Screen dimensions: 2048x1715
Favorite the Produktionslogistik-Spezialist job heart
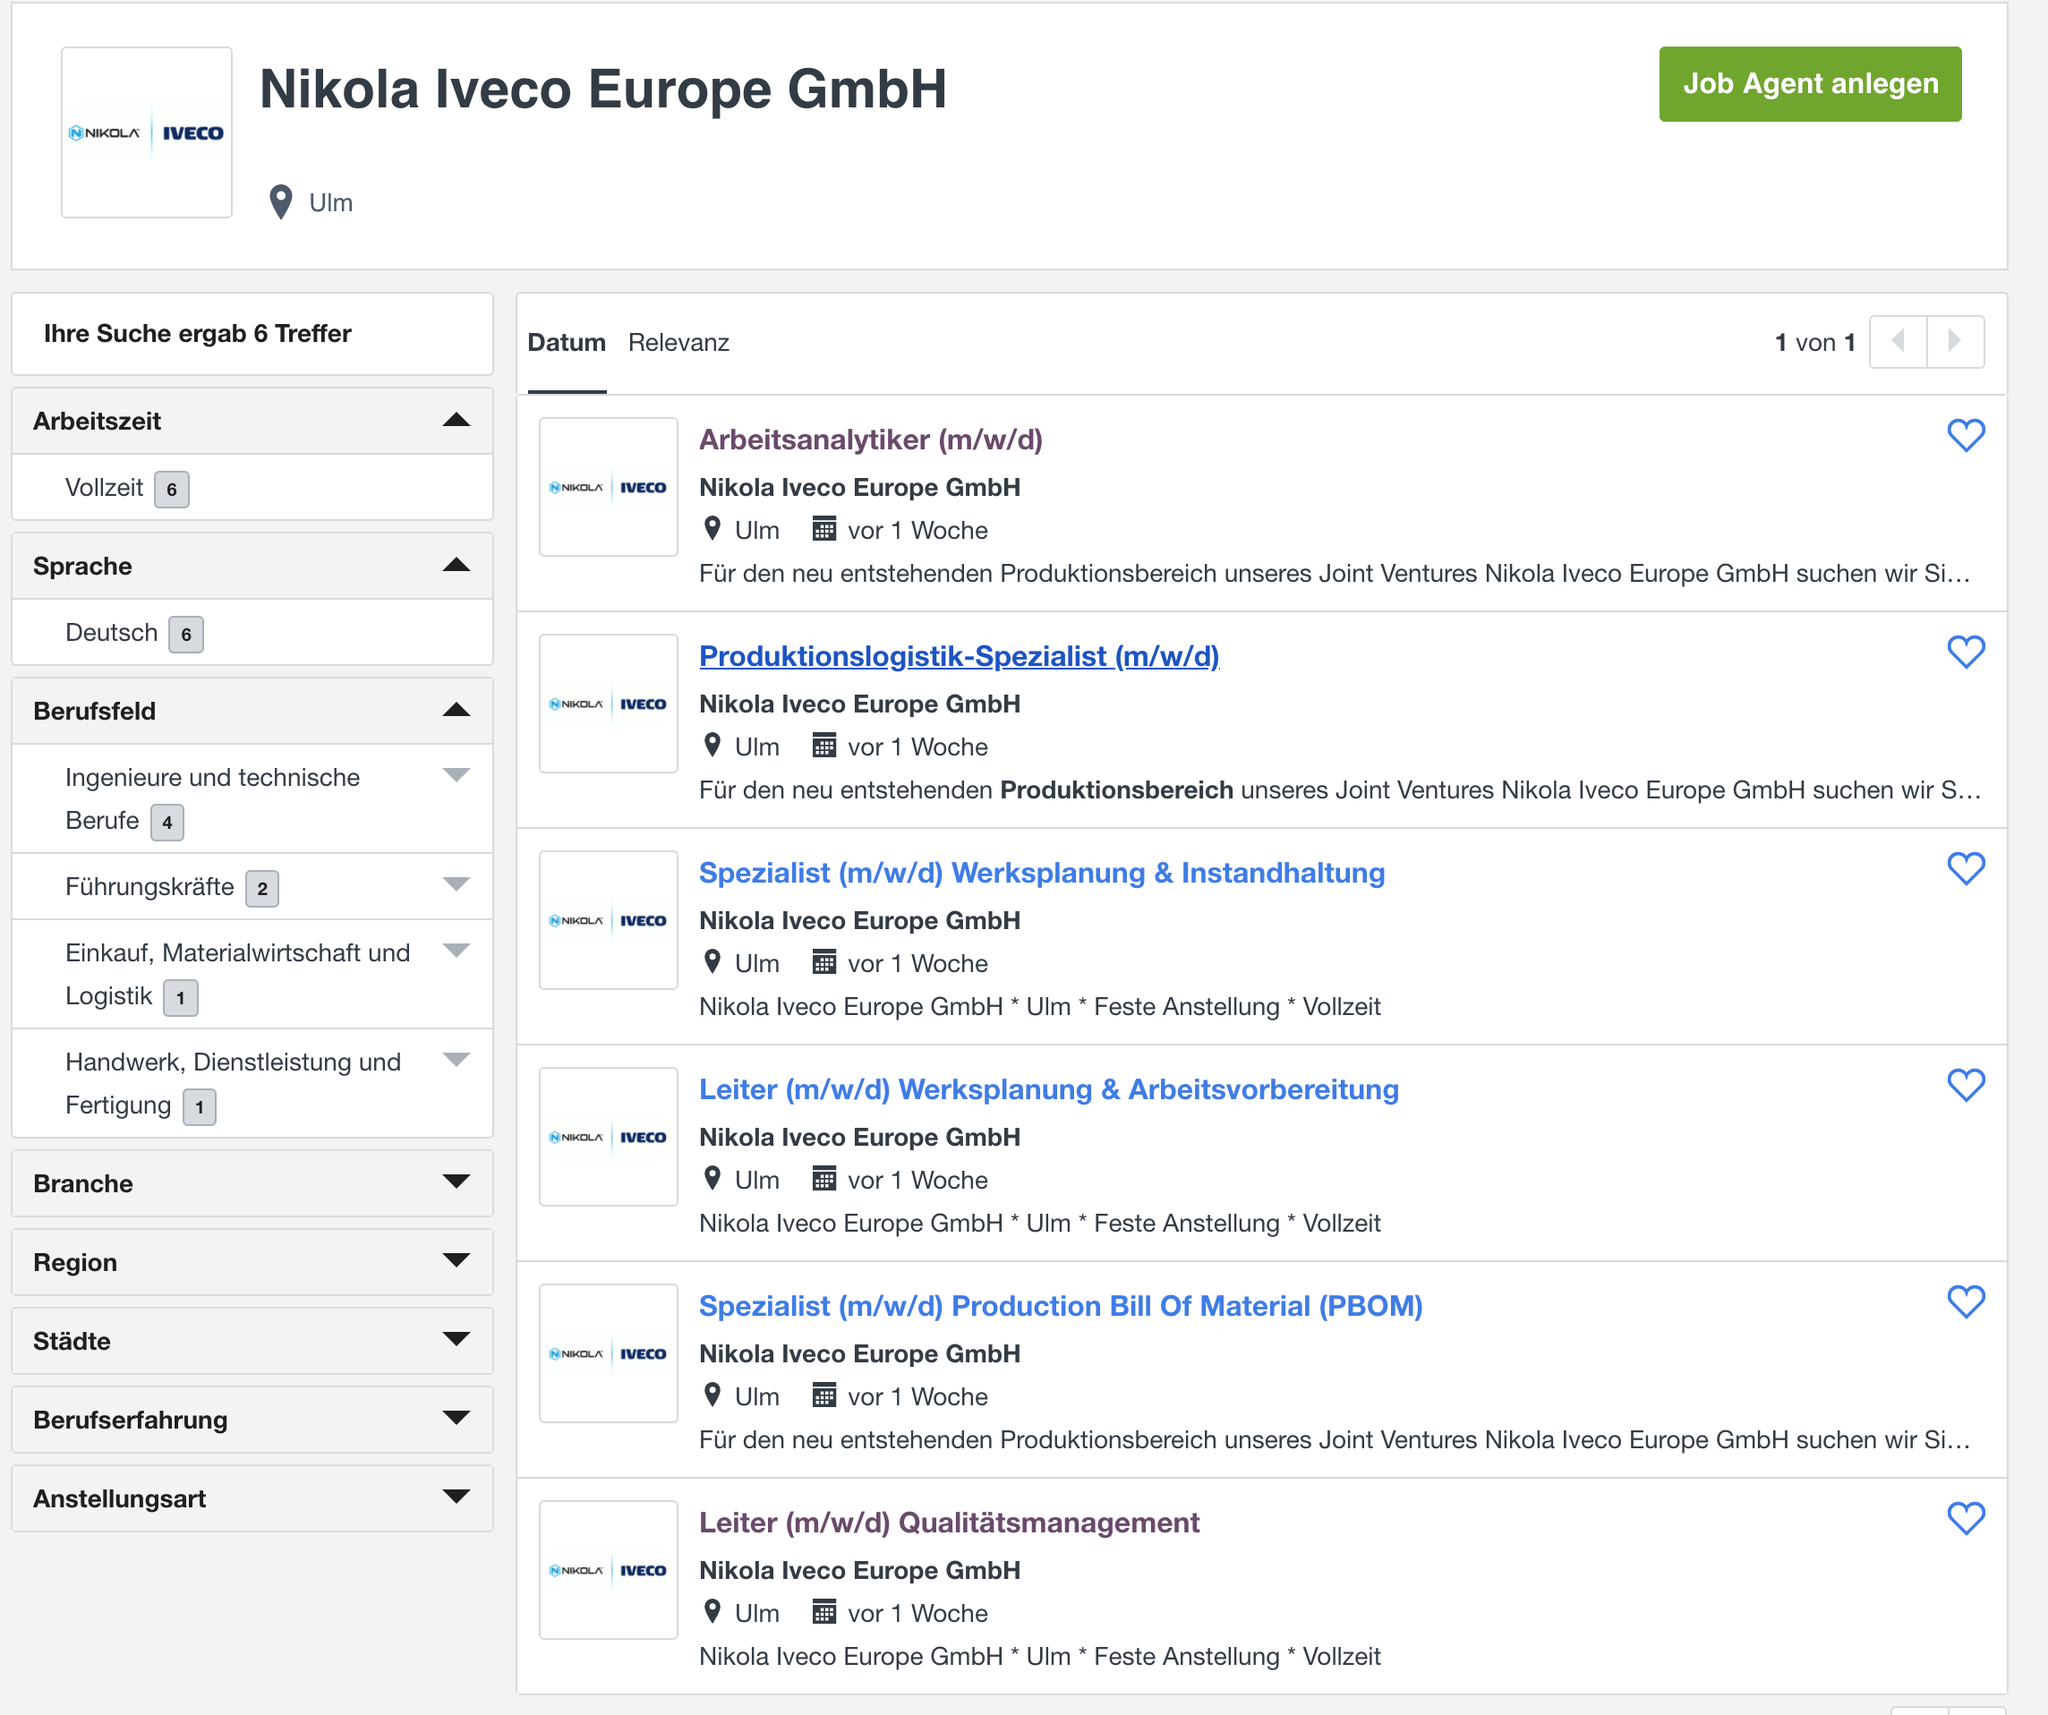pos(1965,652)
